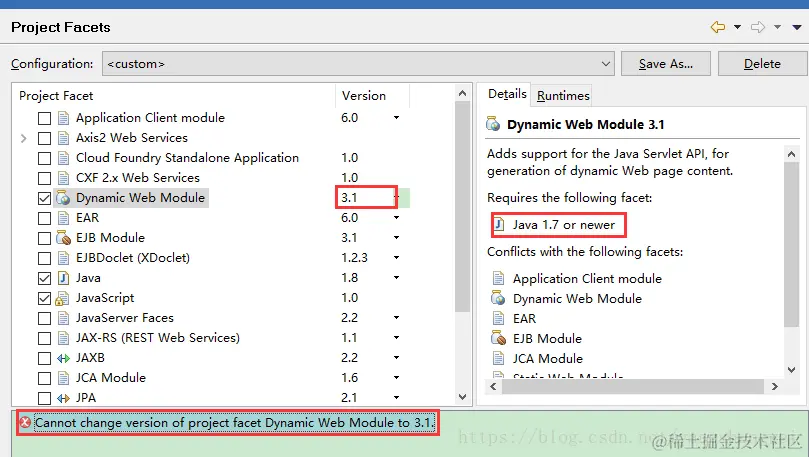The image size is (809, 457).
Task: Open Application Client module version dropdown
Action: click(396, 118)
